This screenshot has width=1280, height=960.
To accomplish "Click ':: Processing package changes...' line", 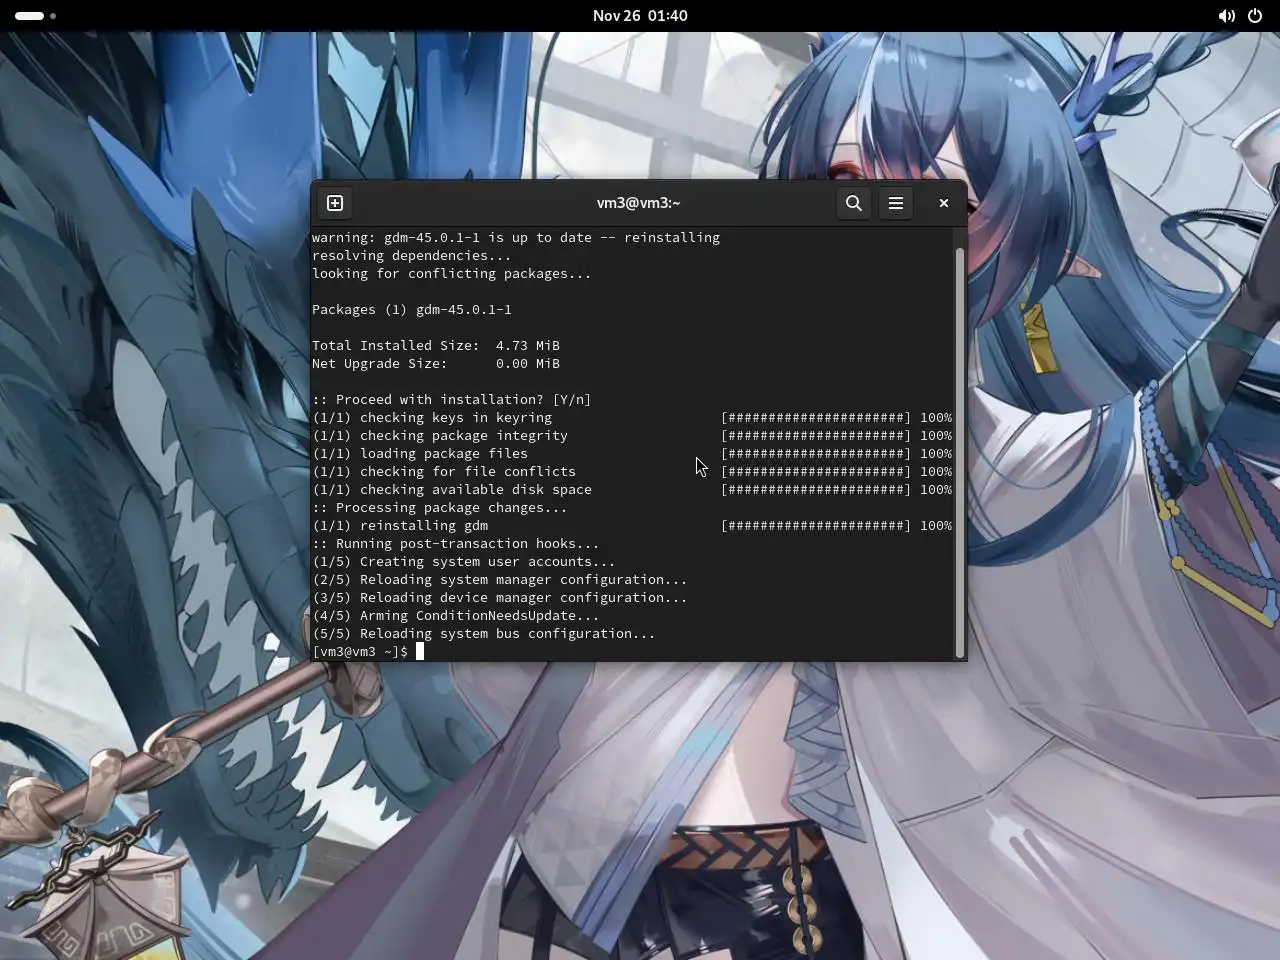I will tap(440, 508).
